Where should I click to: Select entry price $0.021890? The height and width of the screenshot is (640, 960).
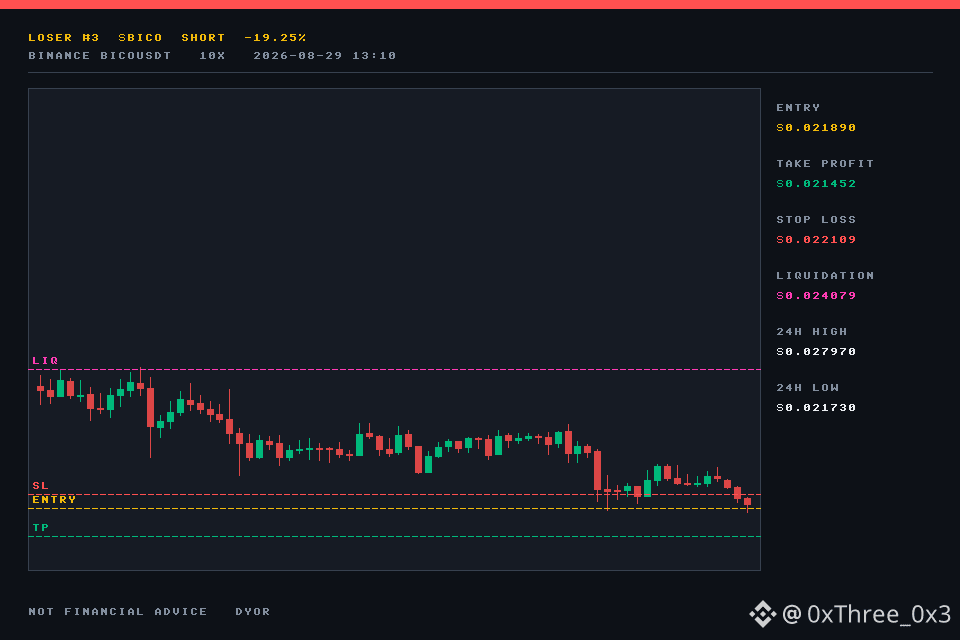(x=816, y=127)
